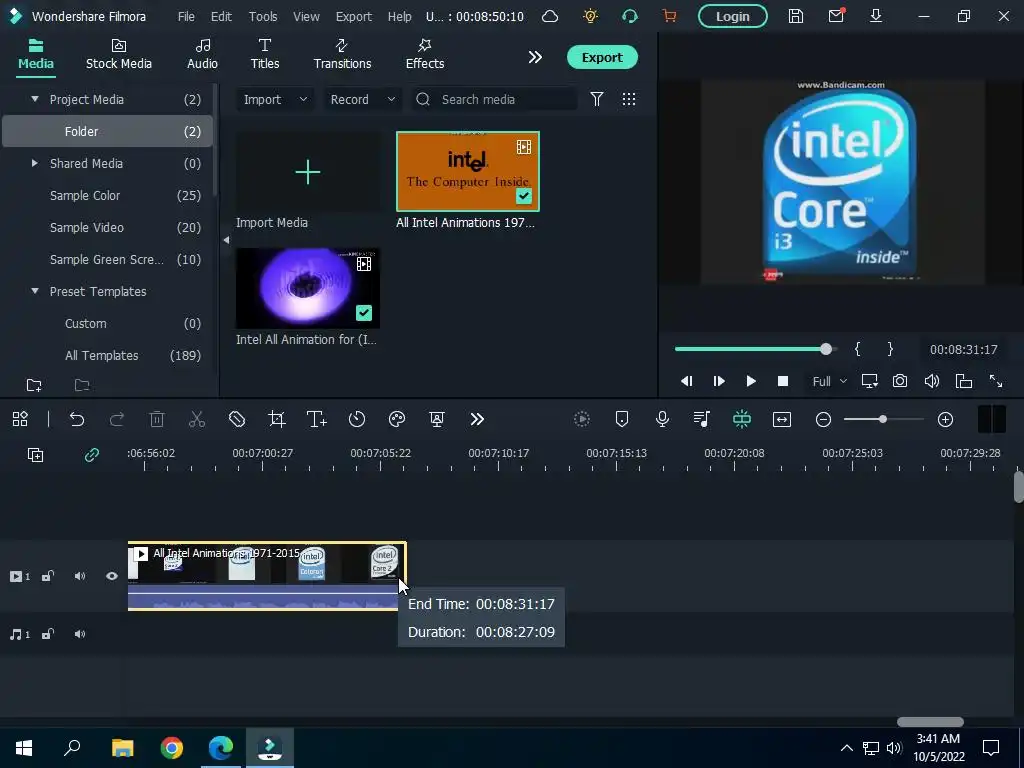Screen dimensions: 1024x768
Task: Hide video track 1 with eye icon
Action: (x=112, y=576)
